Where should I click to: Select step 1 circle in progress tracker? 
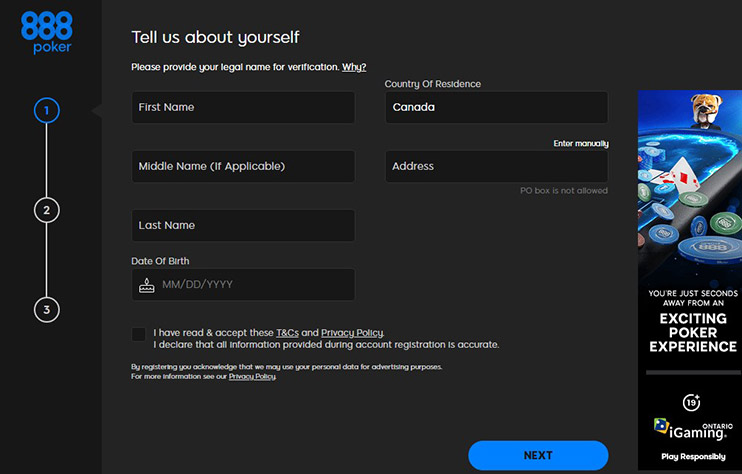tap(46, 110)
